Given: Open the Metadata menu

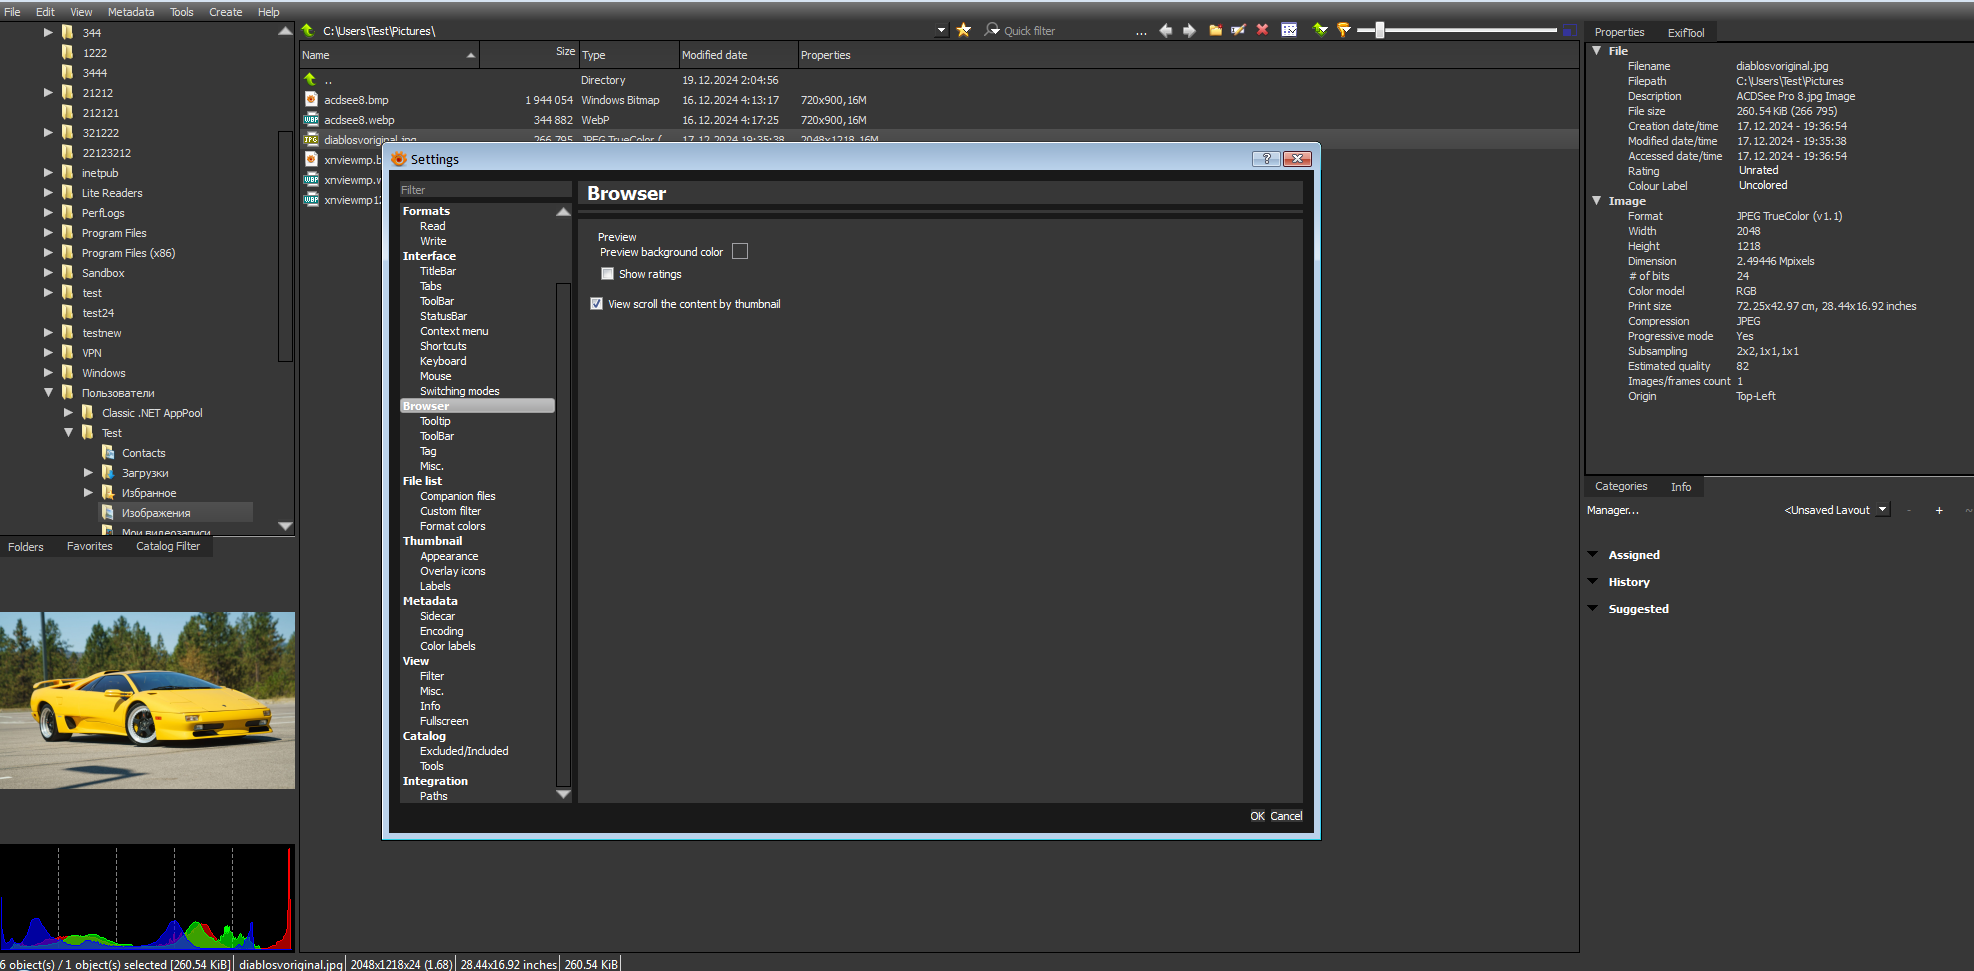Looking at the screenshot, I should pos(130,12).
